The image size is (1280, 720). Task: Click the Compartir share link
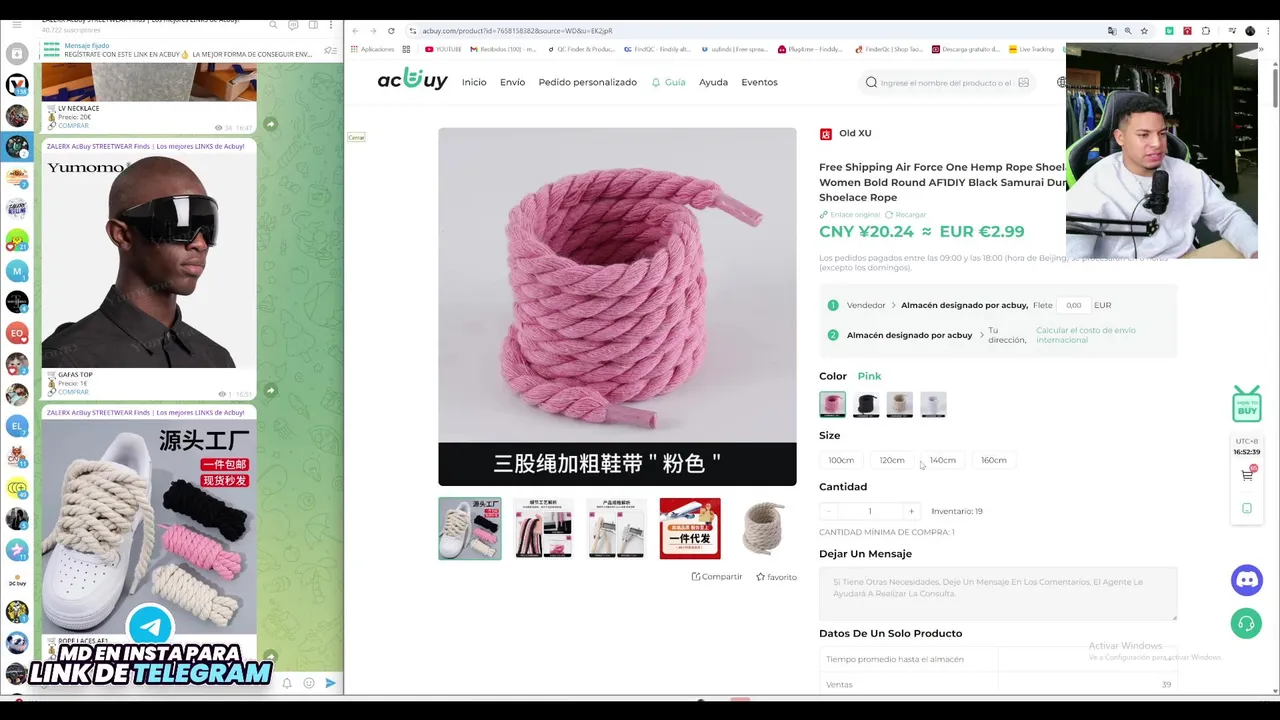pos(716,577)
